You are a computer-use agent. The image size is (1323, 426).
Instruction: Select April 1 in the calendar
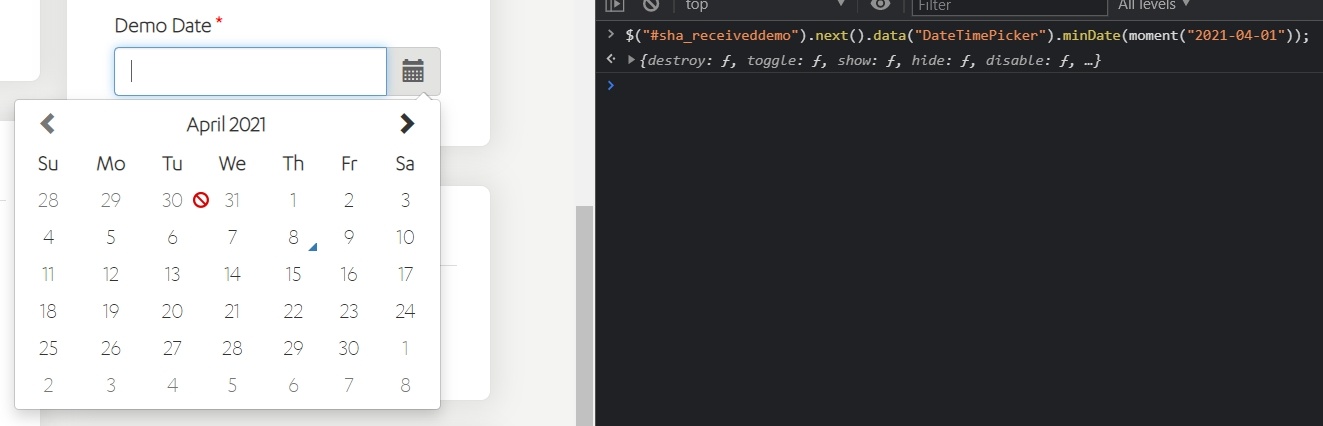point(293,201)
